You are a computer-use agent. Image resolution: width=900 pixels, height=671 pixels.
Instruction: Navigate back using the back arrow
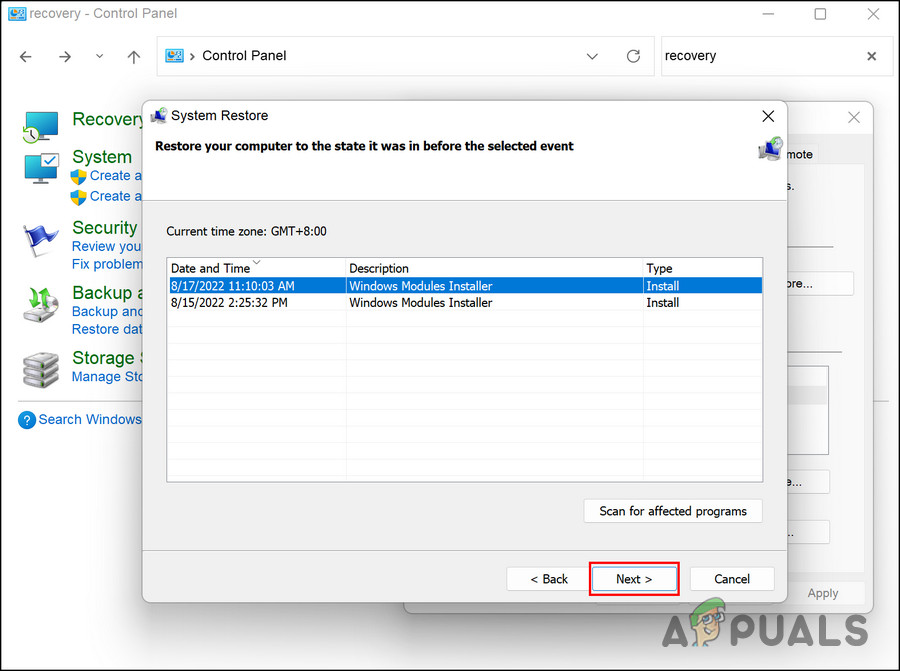coord(25,57)
